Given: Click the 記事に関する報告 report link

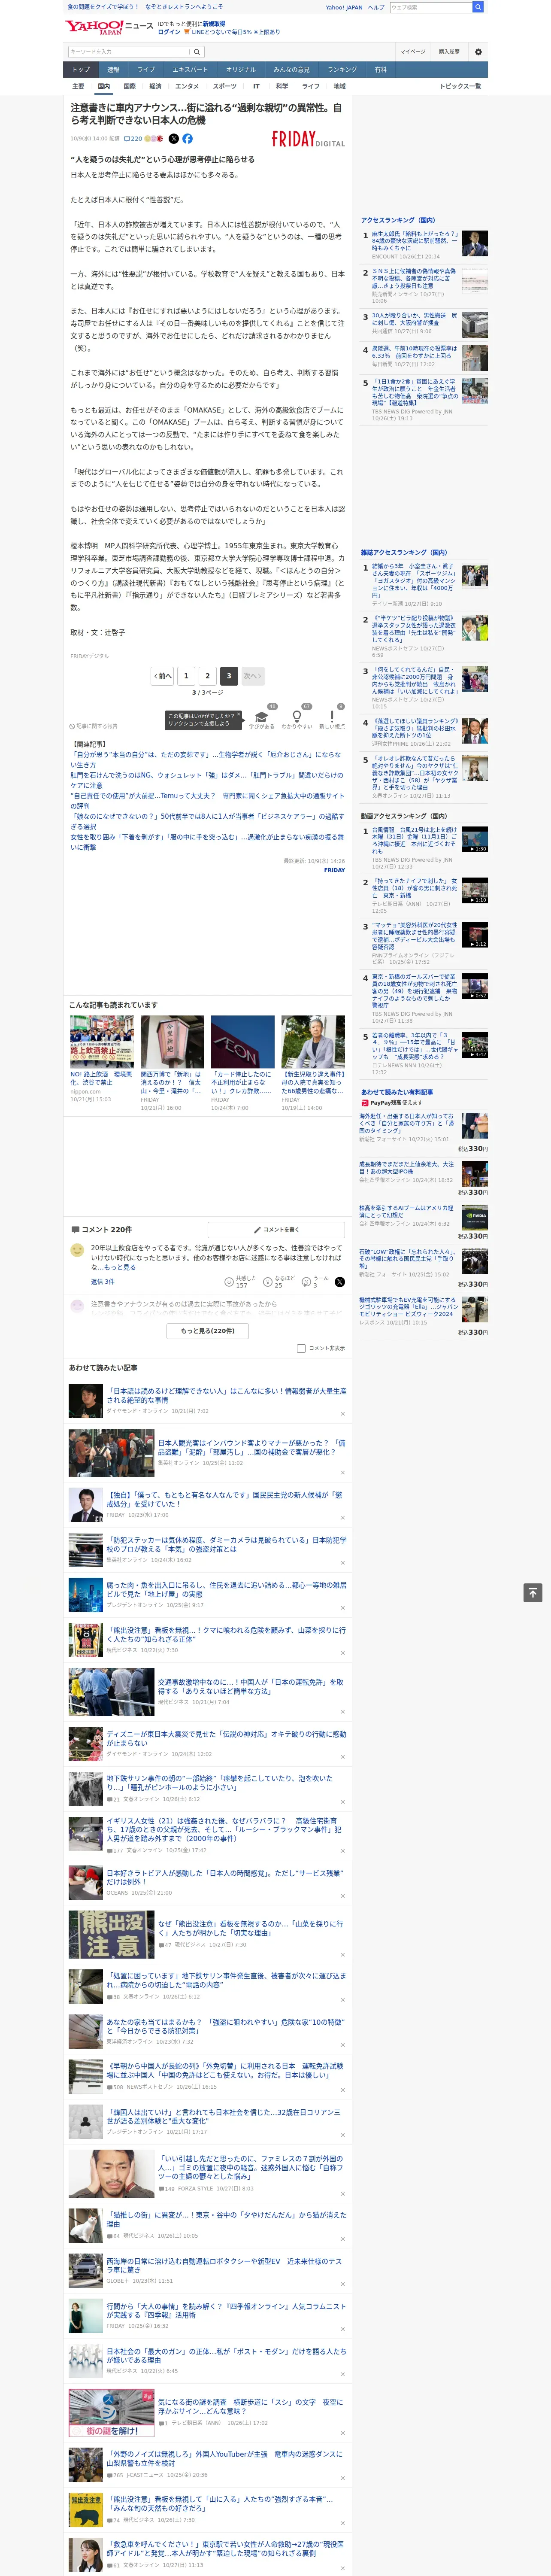Looking at the screenshot, I should [93, 726].
